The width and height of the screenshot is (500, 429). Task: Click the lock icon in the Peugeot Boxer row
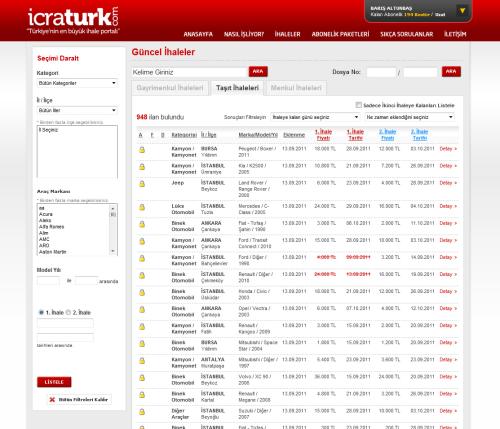click(x=142, y=150)
